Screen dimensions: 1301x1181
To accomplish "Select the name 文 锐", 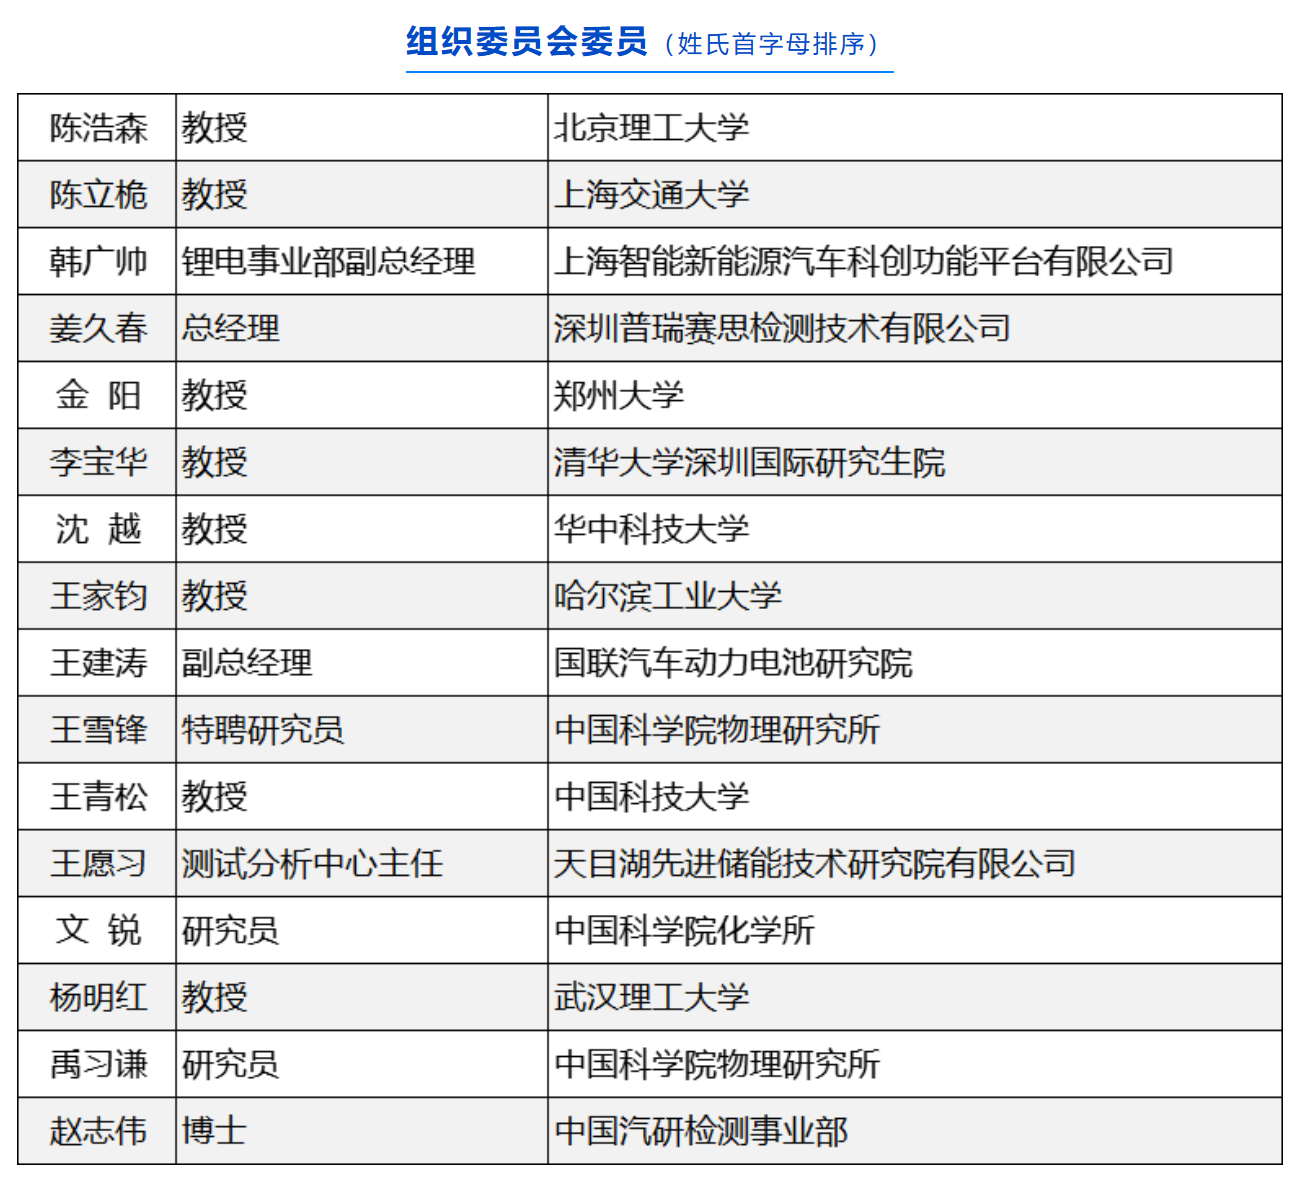I will point(98,932).
